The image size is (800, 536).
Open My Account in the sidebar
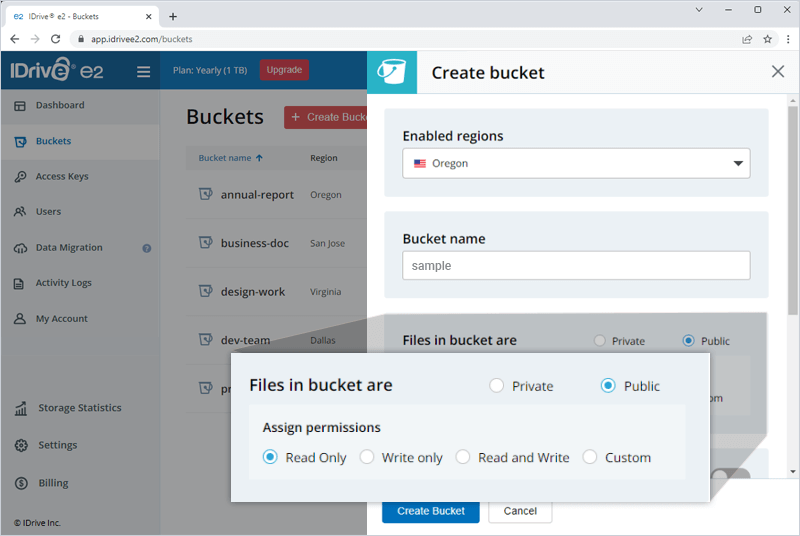(x=61, y=319)
